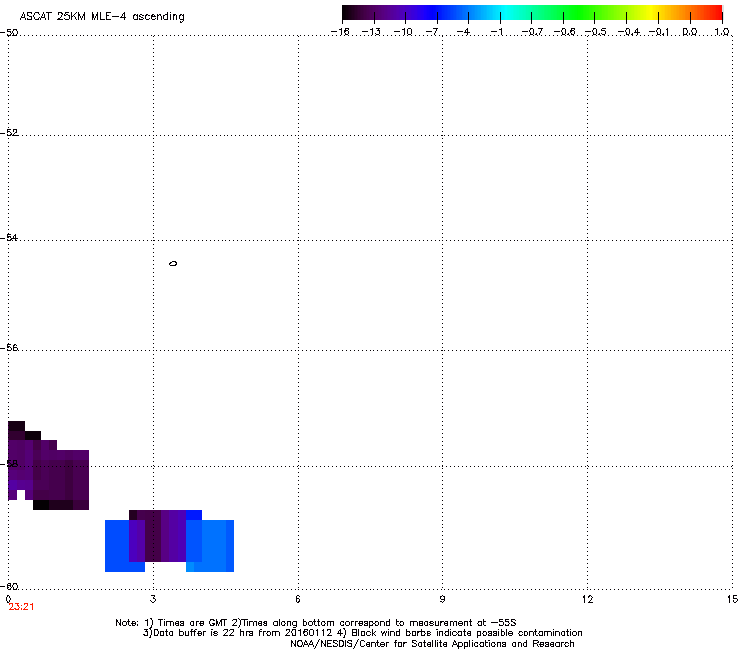Click the '-10' color bar scale label
This screenshot has width=740, height=650.
pos(403,32)
